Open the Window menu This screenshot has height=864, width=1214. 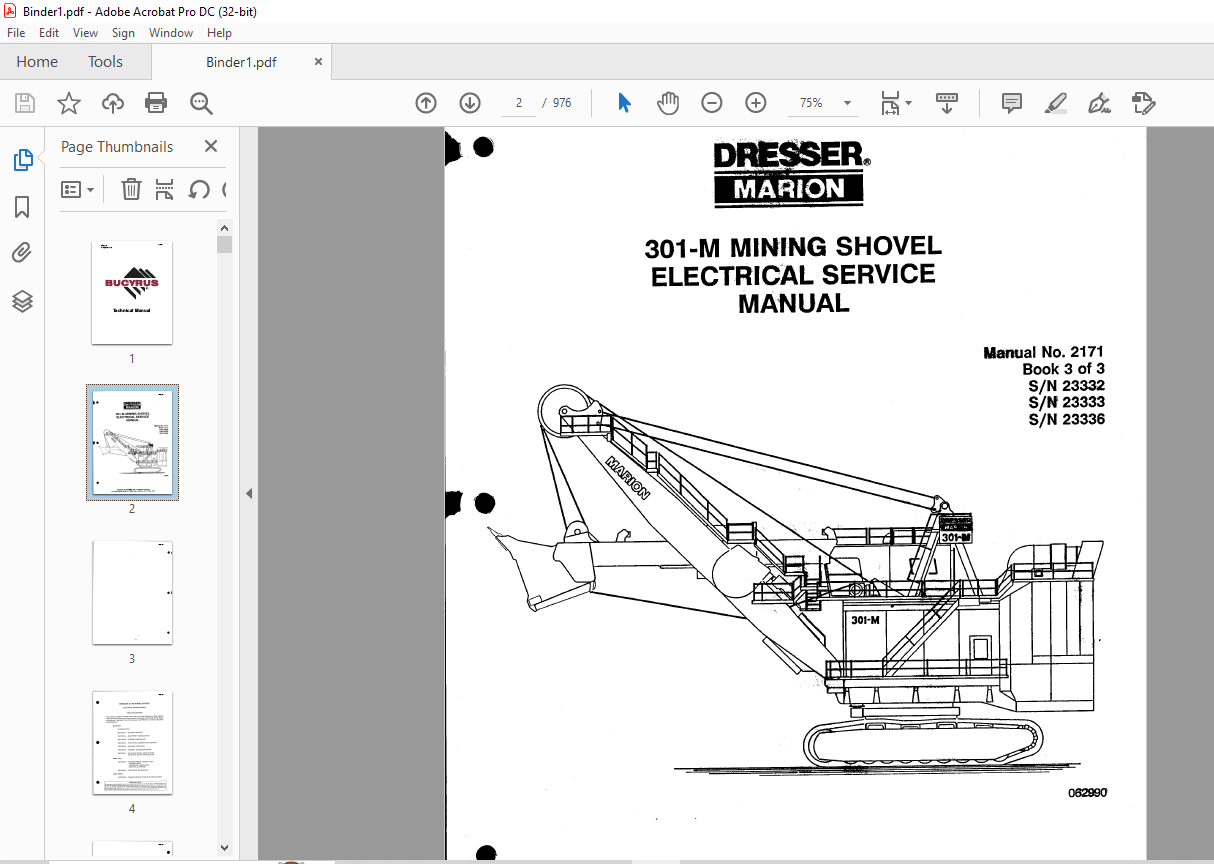click(171, 33)
